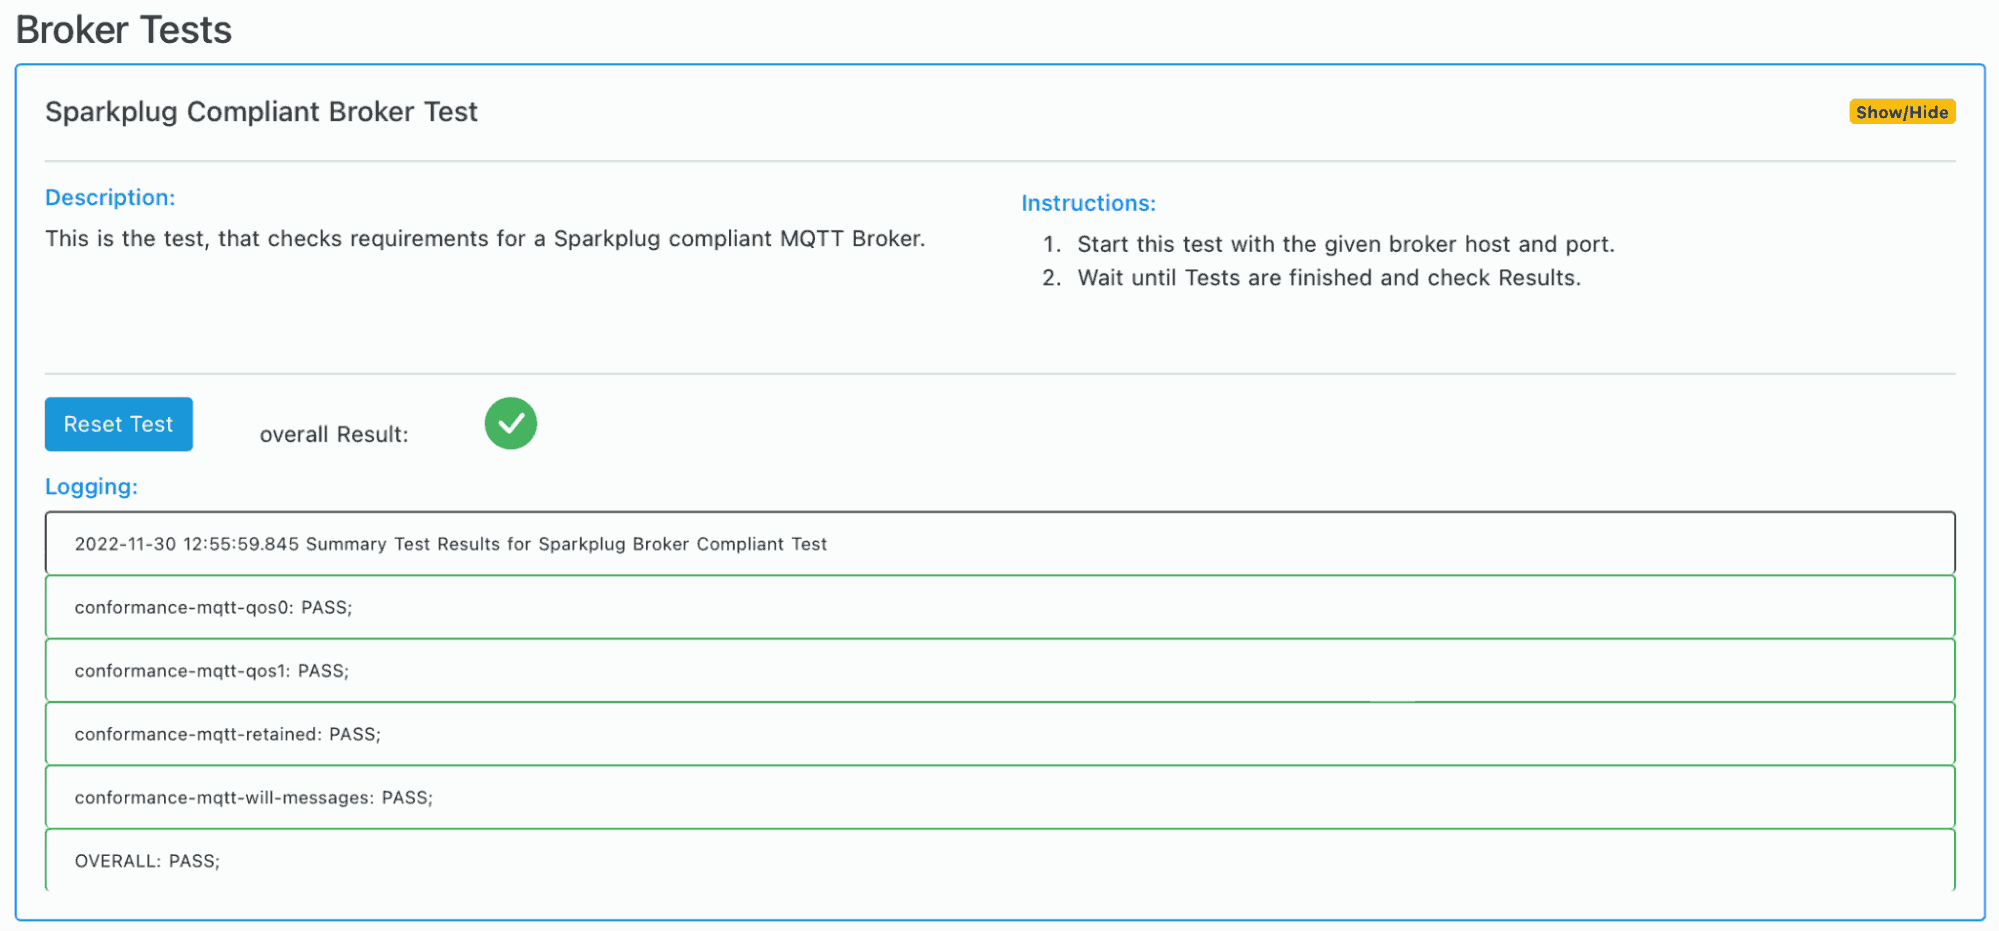Click the Reset Test button
This screenshot has width=1999, height=931.
119,424
